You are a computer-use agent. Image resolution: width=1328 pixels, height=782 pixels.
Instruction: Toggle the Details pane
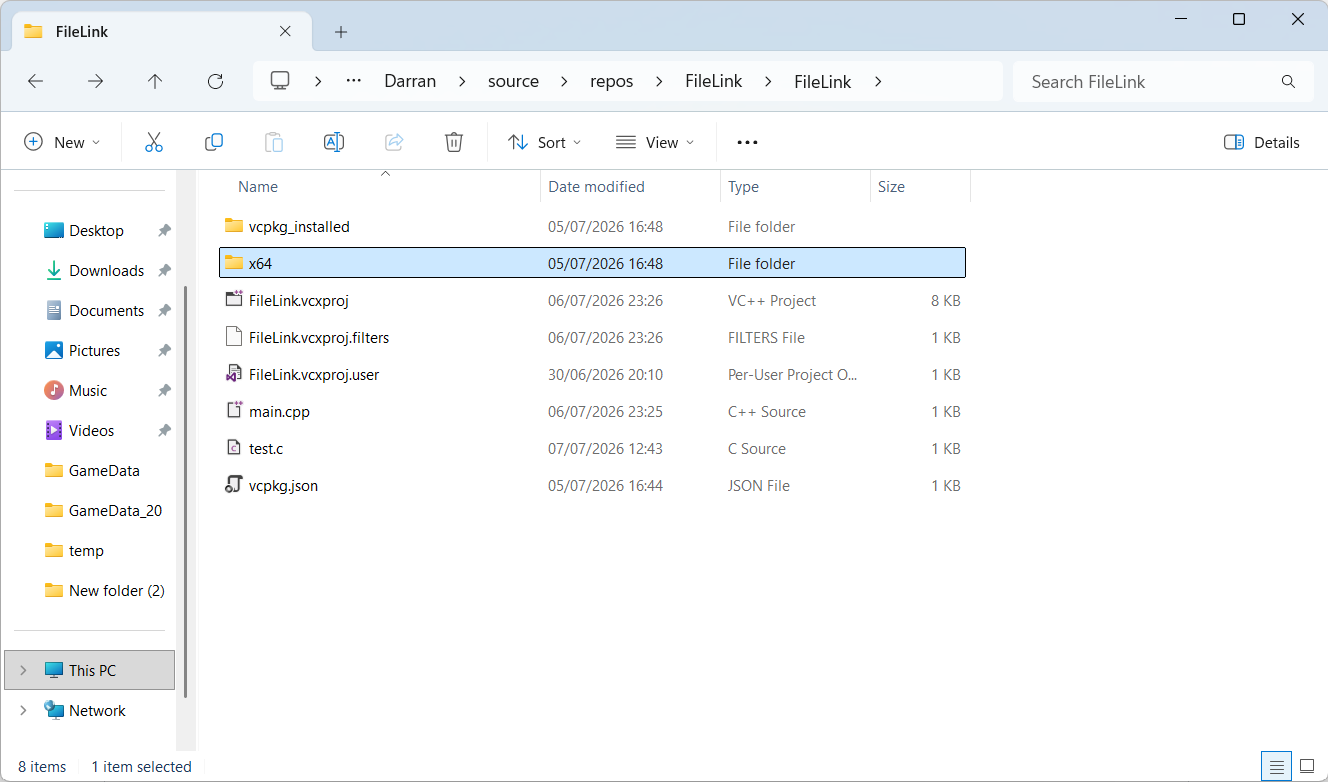(x=1262, y=142)
